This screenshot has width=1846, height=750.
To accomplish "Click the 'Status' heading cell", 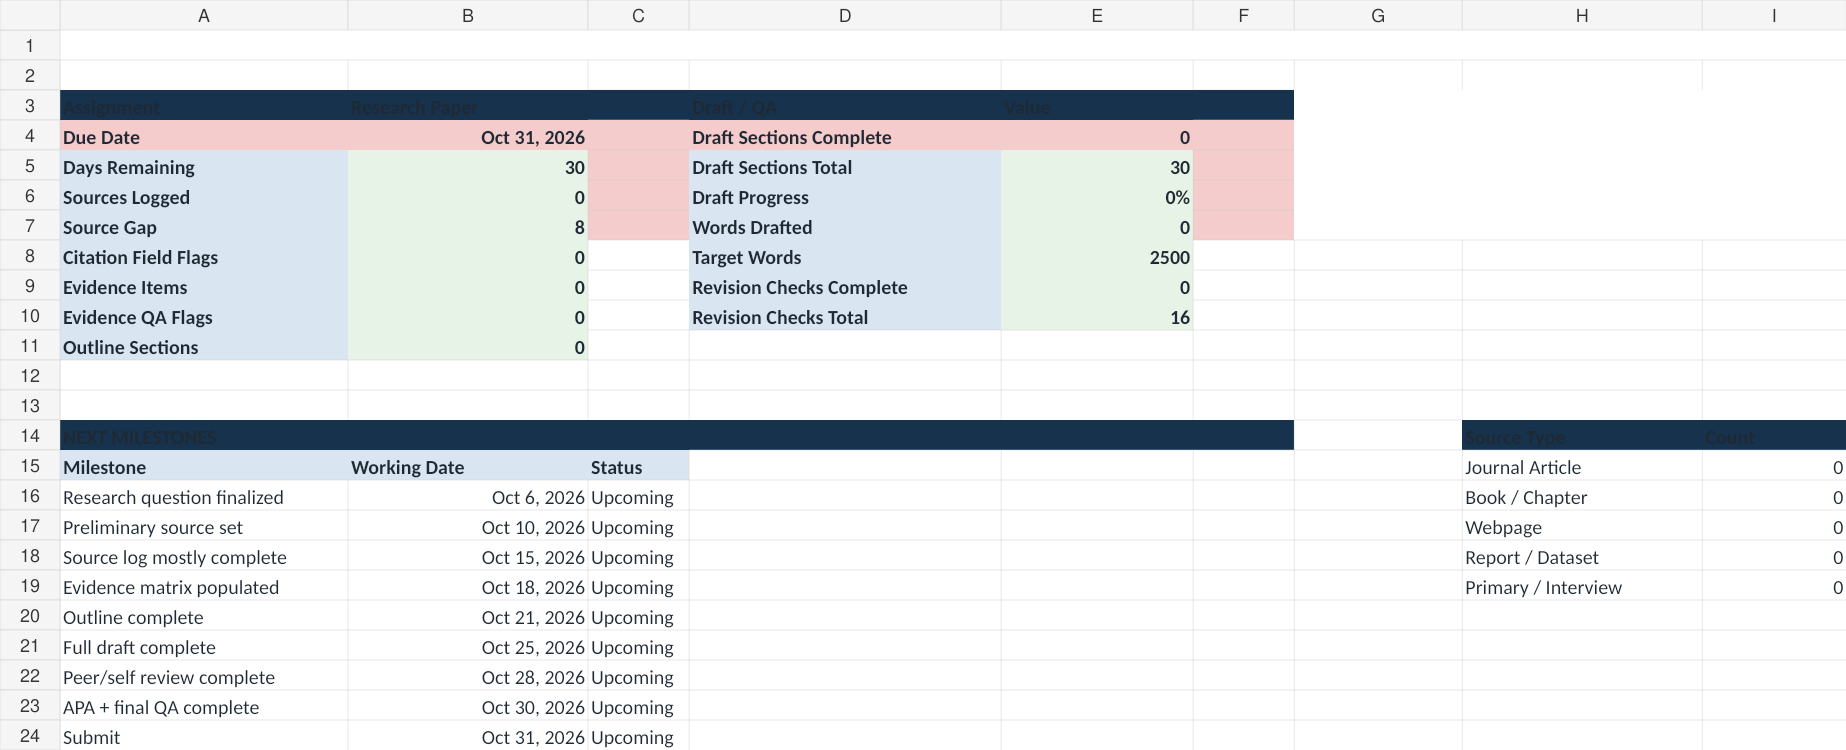I will (638, 467).
